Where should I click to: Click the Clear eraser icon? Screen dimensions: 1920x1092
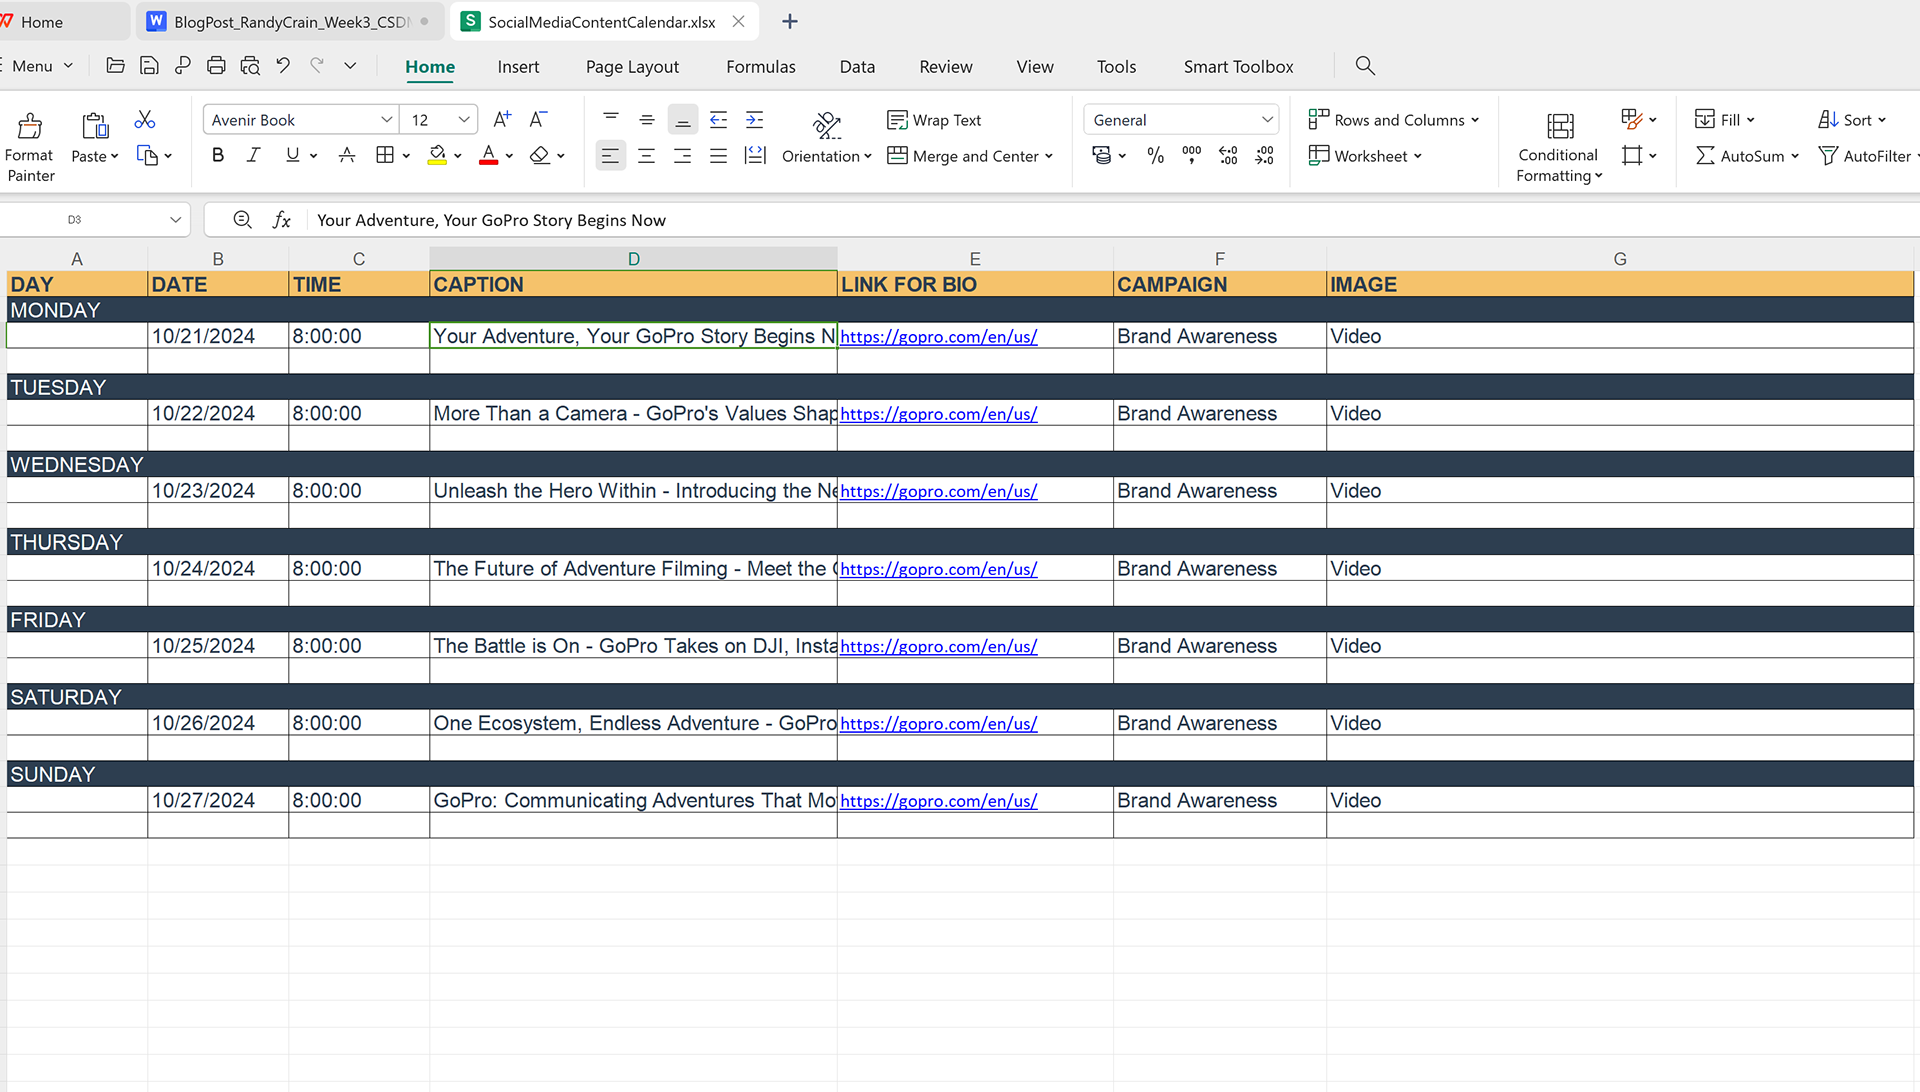click(540, 156)
